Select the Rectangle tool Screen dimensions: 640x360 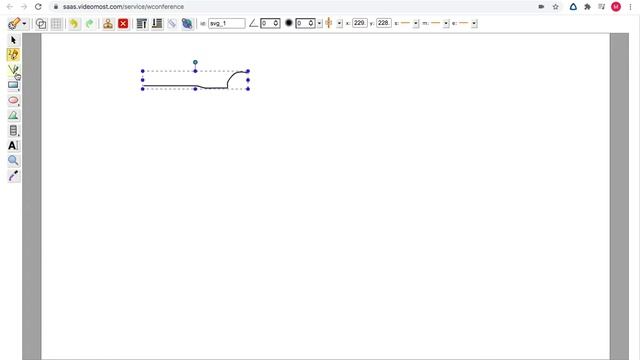[13, 85]
